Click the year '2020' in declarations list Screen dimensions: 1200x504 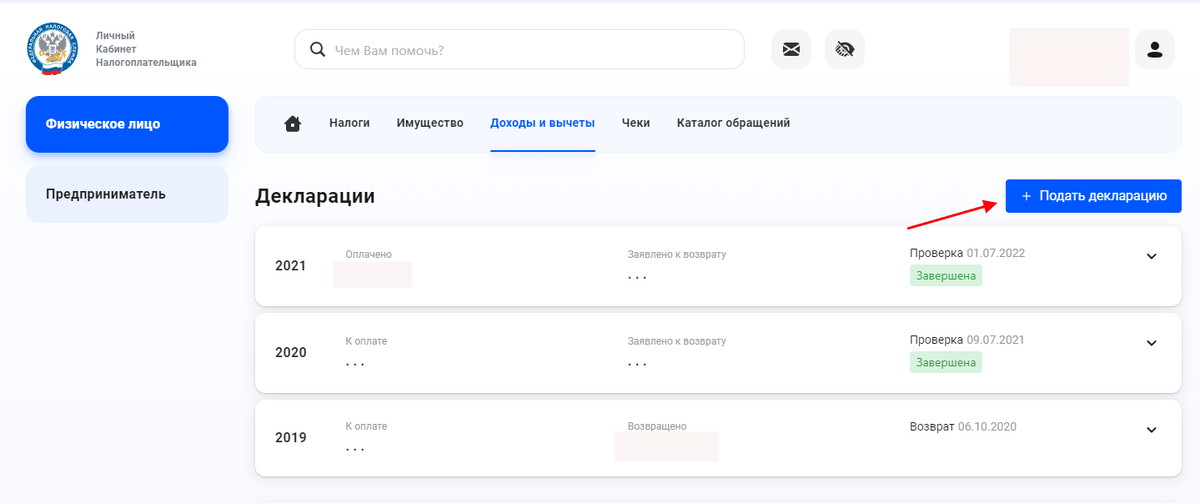point(291,353)
